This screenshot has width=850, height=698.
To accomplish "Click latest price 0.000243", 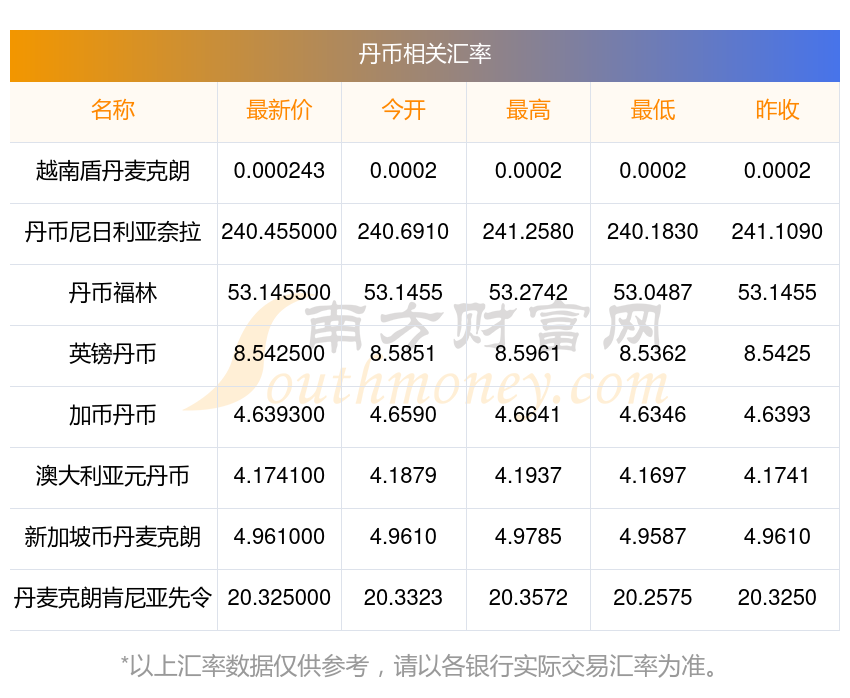I will pos(279,171).
